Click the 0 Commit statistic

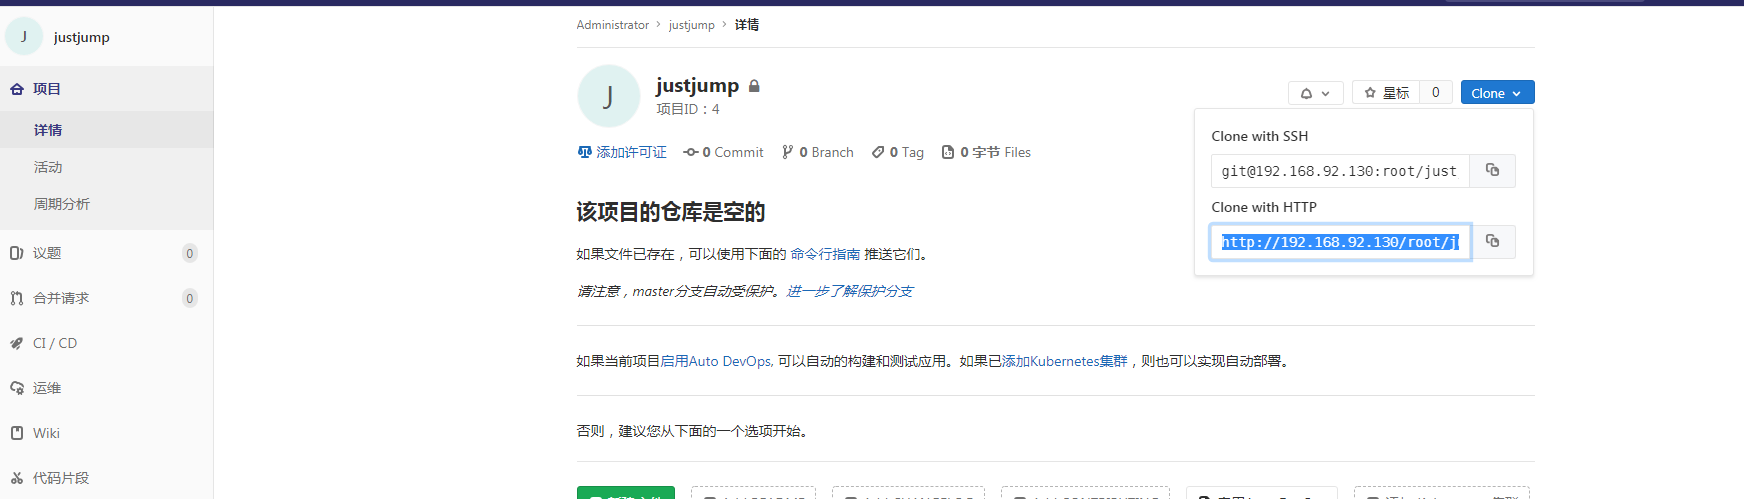point(723,152)
